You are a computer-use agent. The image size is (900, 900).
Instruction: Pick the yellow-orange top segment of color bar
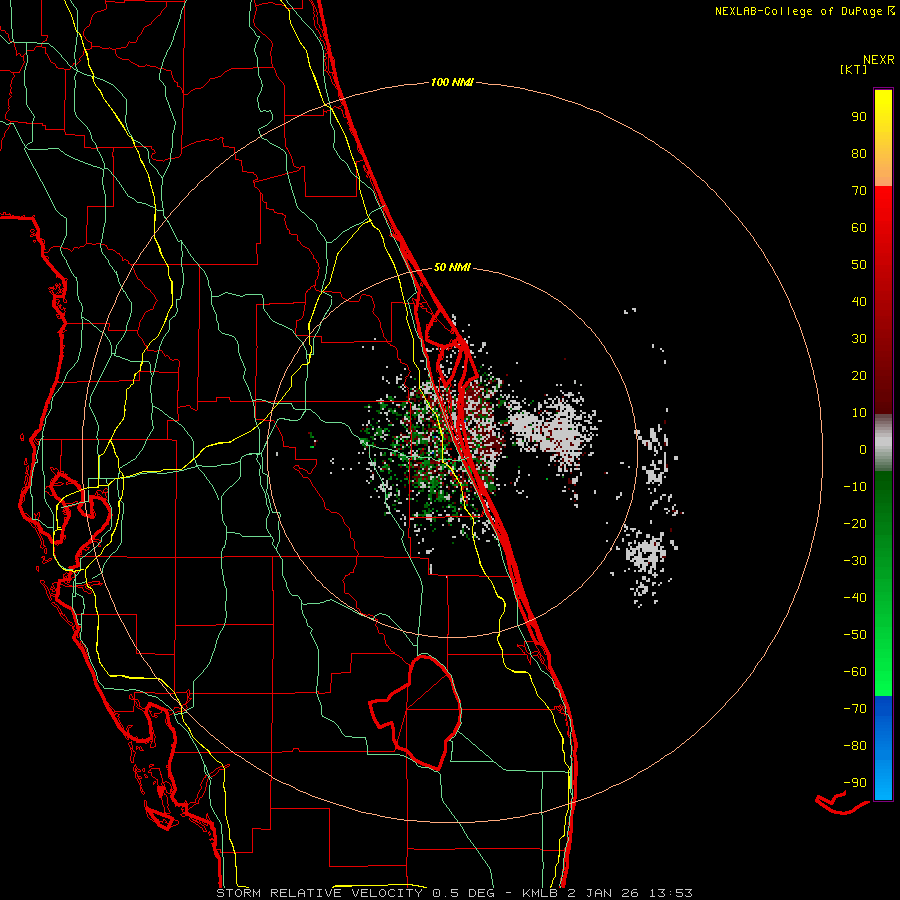[883, 138]
